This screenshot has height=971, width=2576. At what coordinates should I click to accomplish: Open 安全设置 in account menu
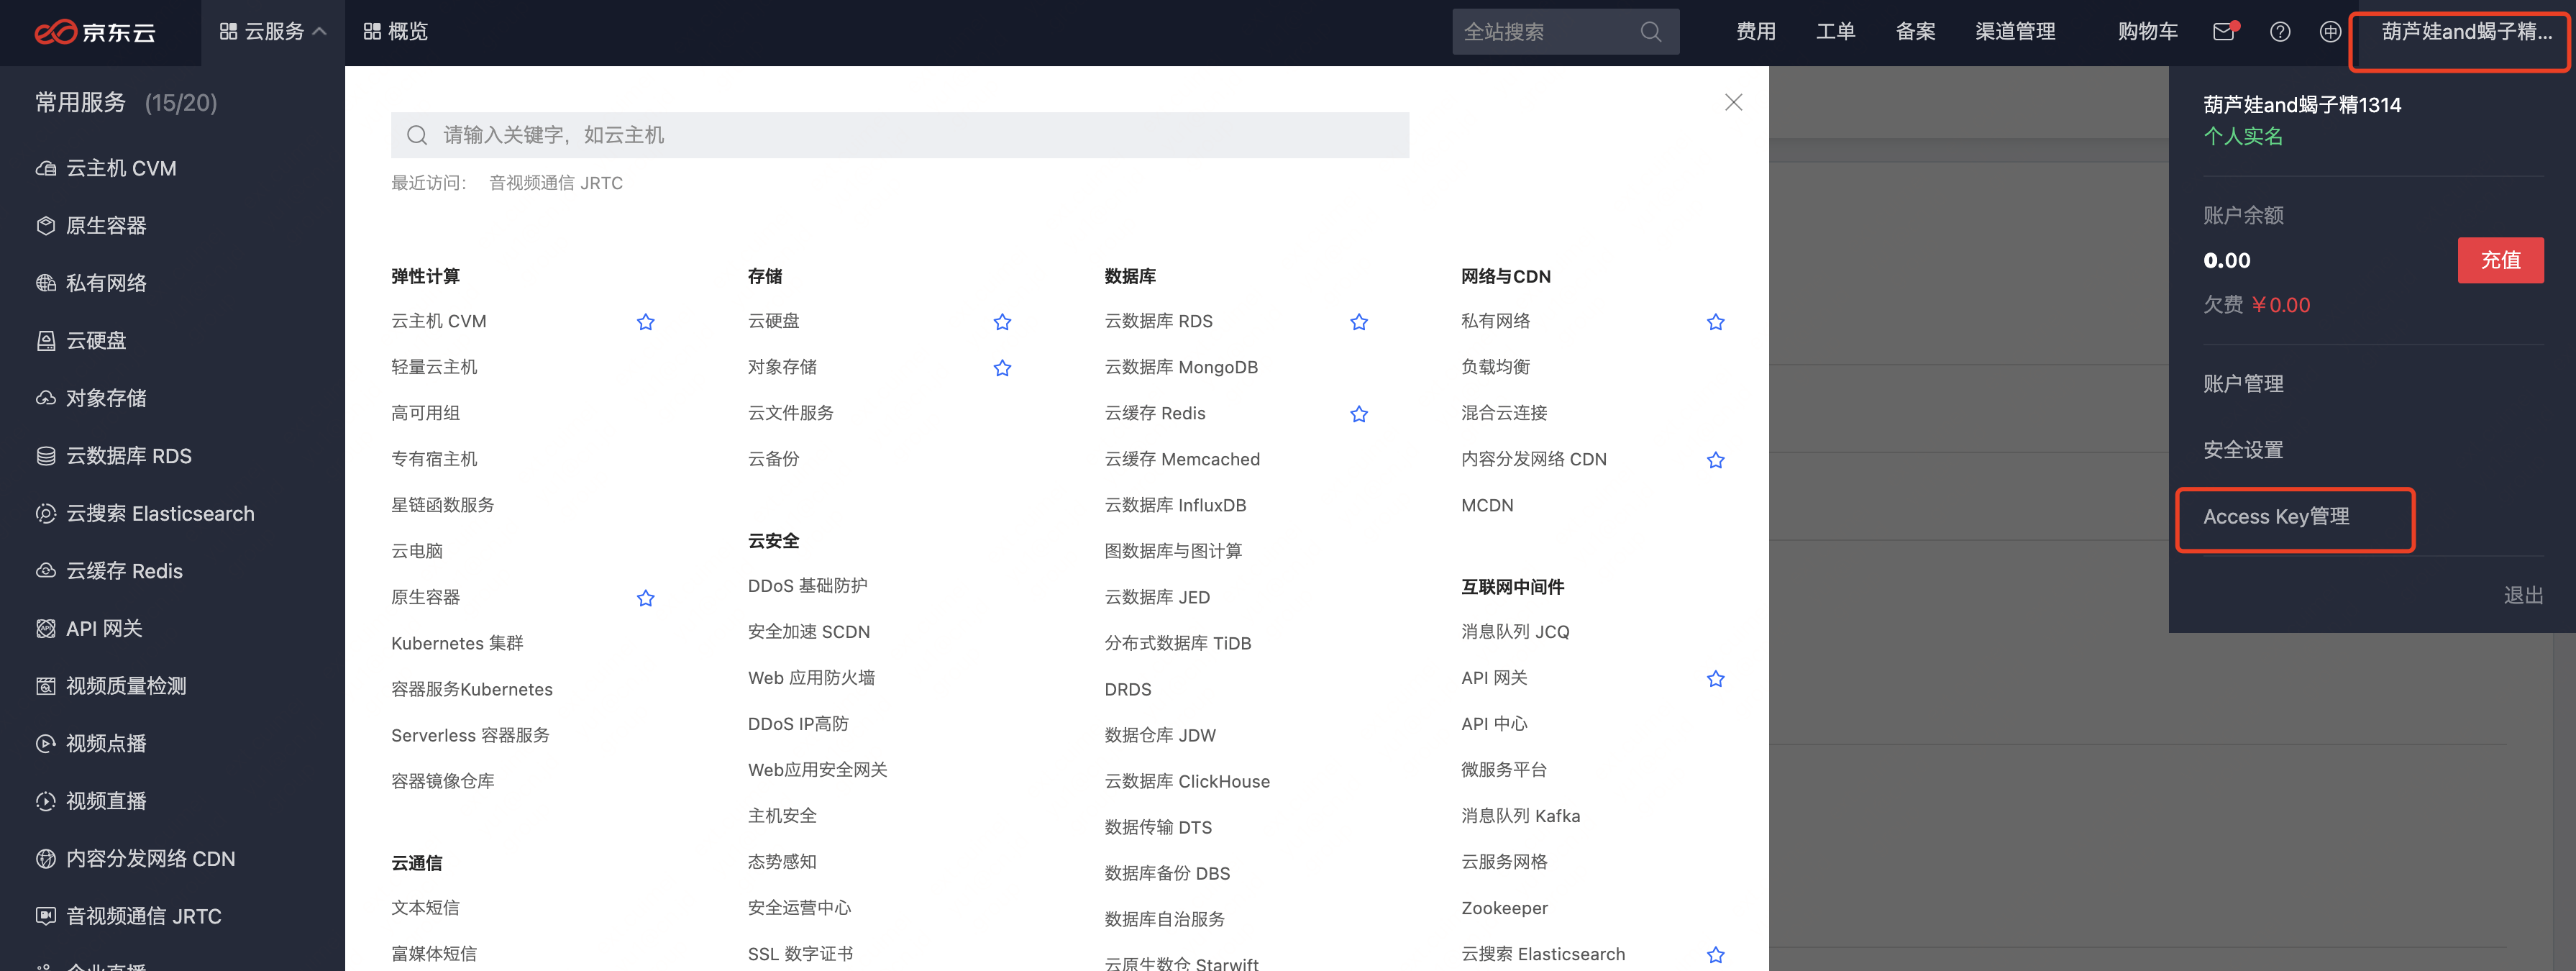point(2243,450)
